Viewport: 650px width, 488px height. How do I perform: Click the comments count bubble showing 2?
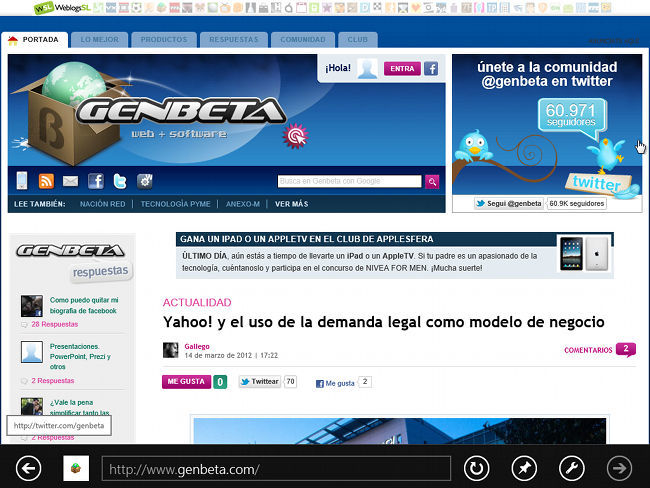[626, 350]
